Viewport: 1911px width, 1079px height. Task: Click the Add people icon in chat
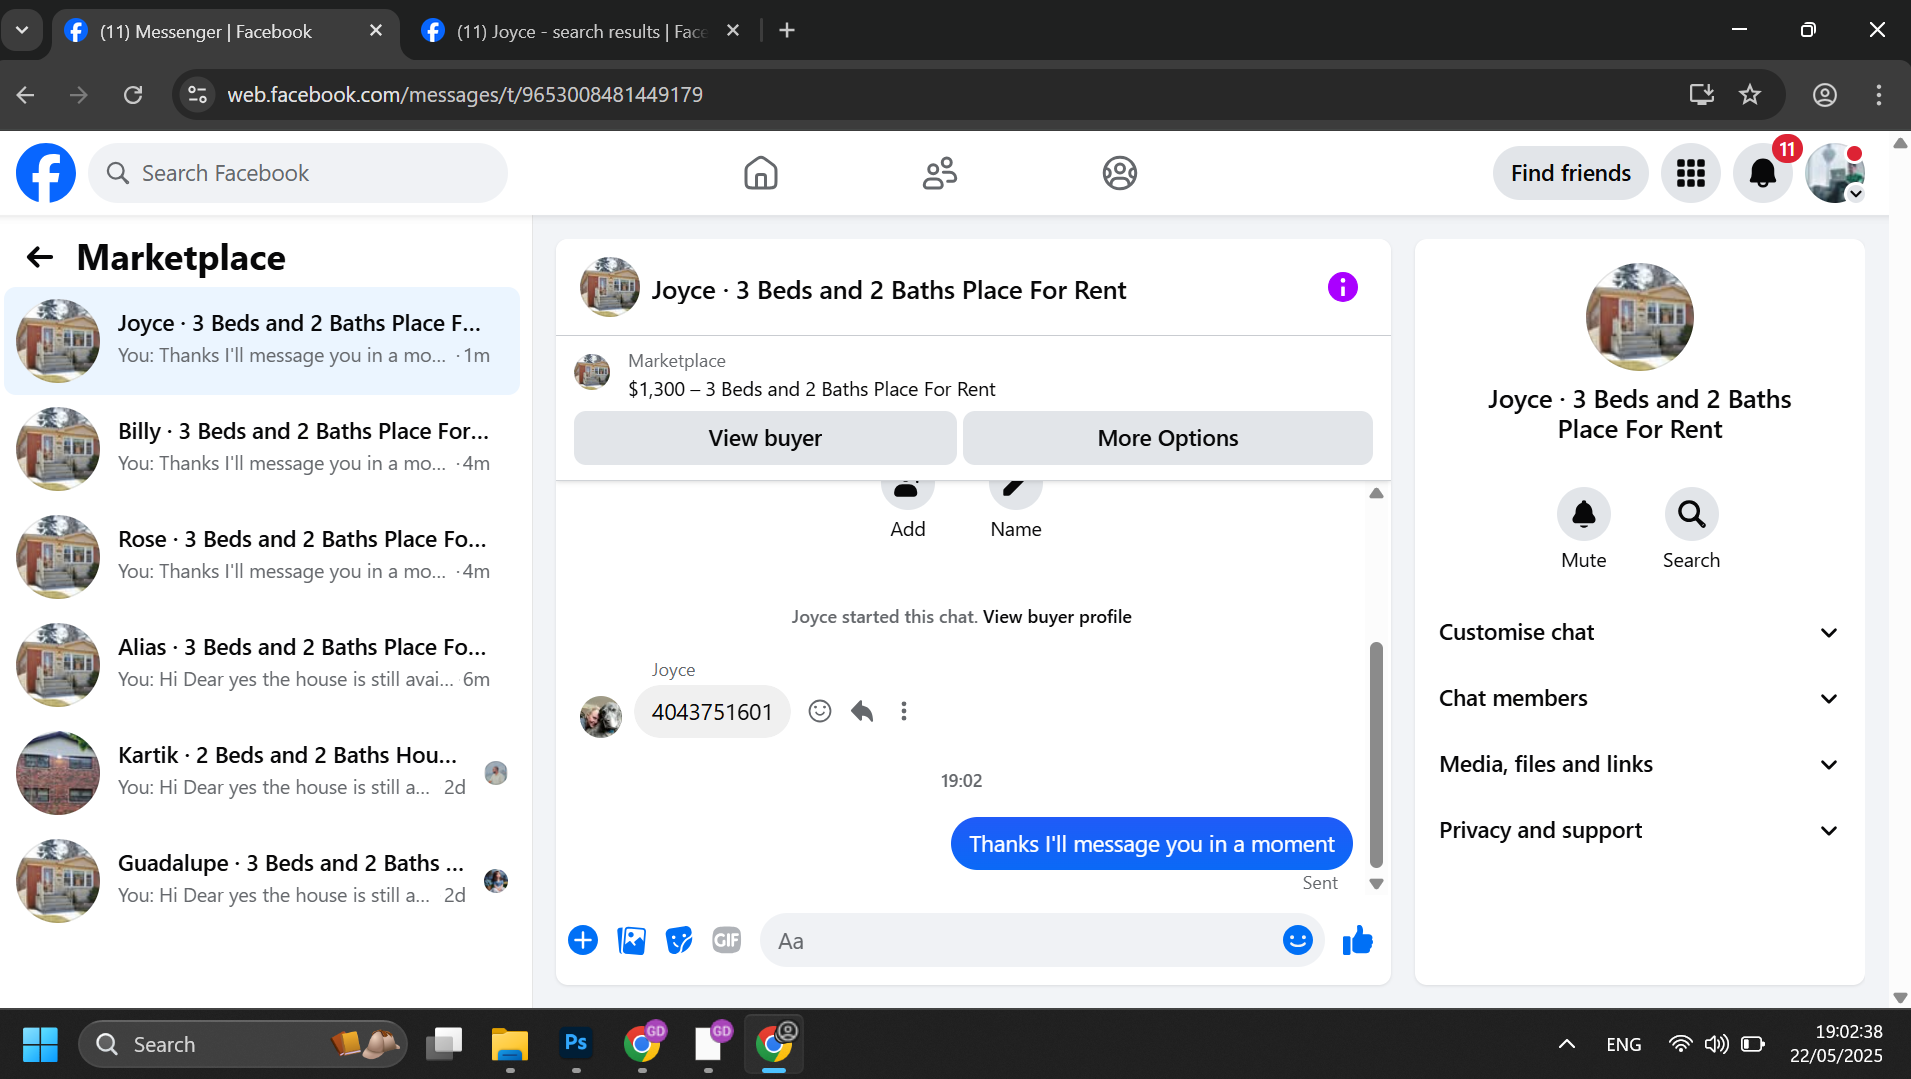pyautogui.click(x=908, y=494)
